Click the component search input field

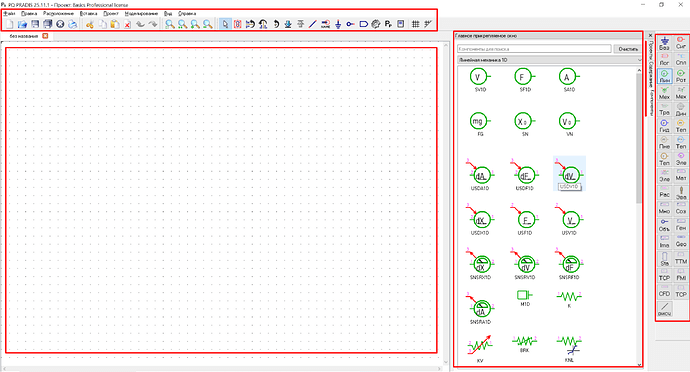coord(534,49)
